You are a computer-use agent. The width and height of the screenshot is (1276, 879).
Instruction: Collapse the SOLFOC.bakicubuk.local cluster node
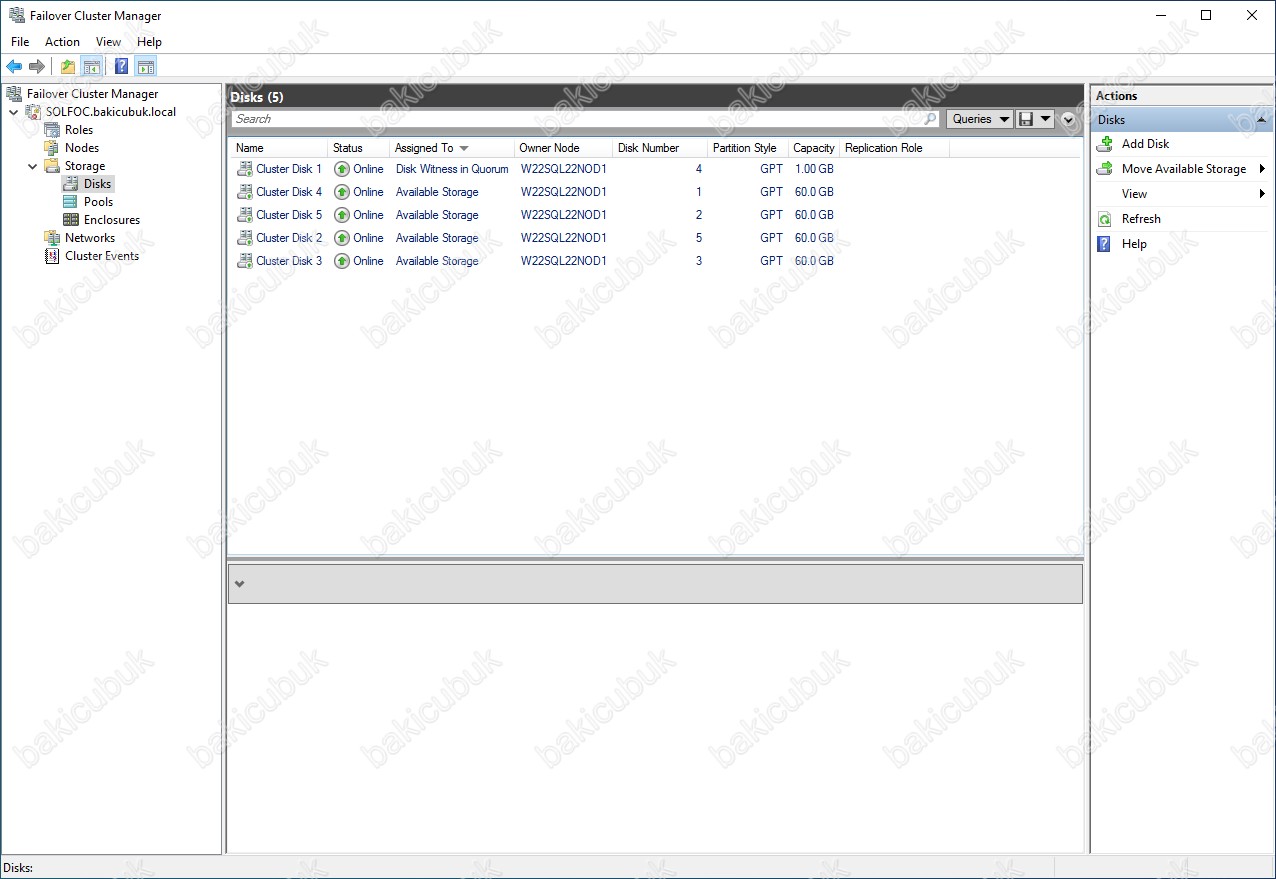[x=13, y=112]
